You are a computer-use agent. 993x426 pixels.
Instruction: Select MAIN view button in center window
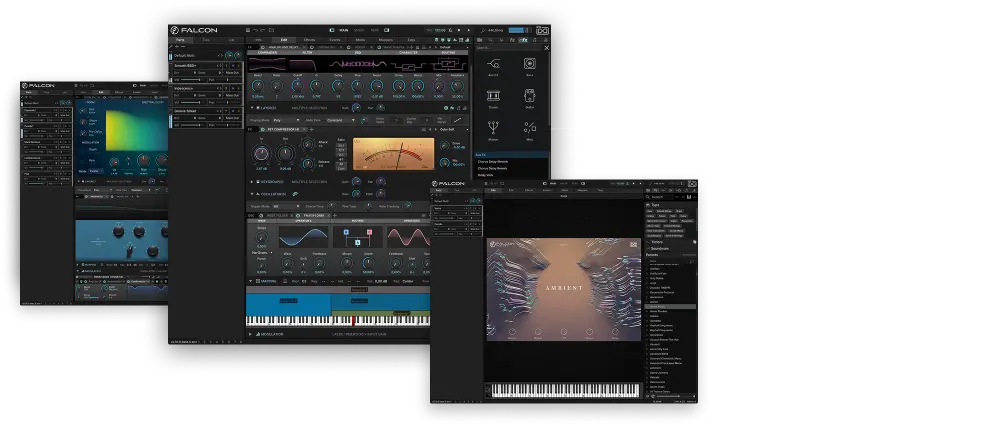343,30
